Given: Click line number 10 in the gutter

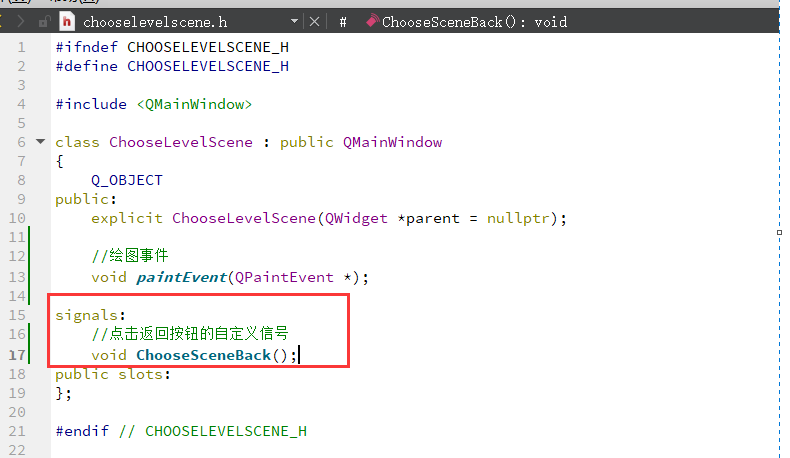Looking at the screenshot, I should coord(17,219).
